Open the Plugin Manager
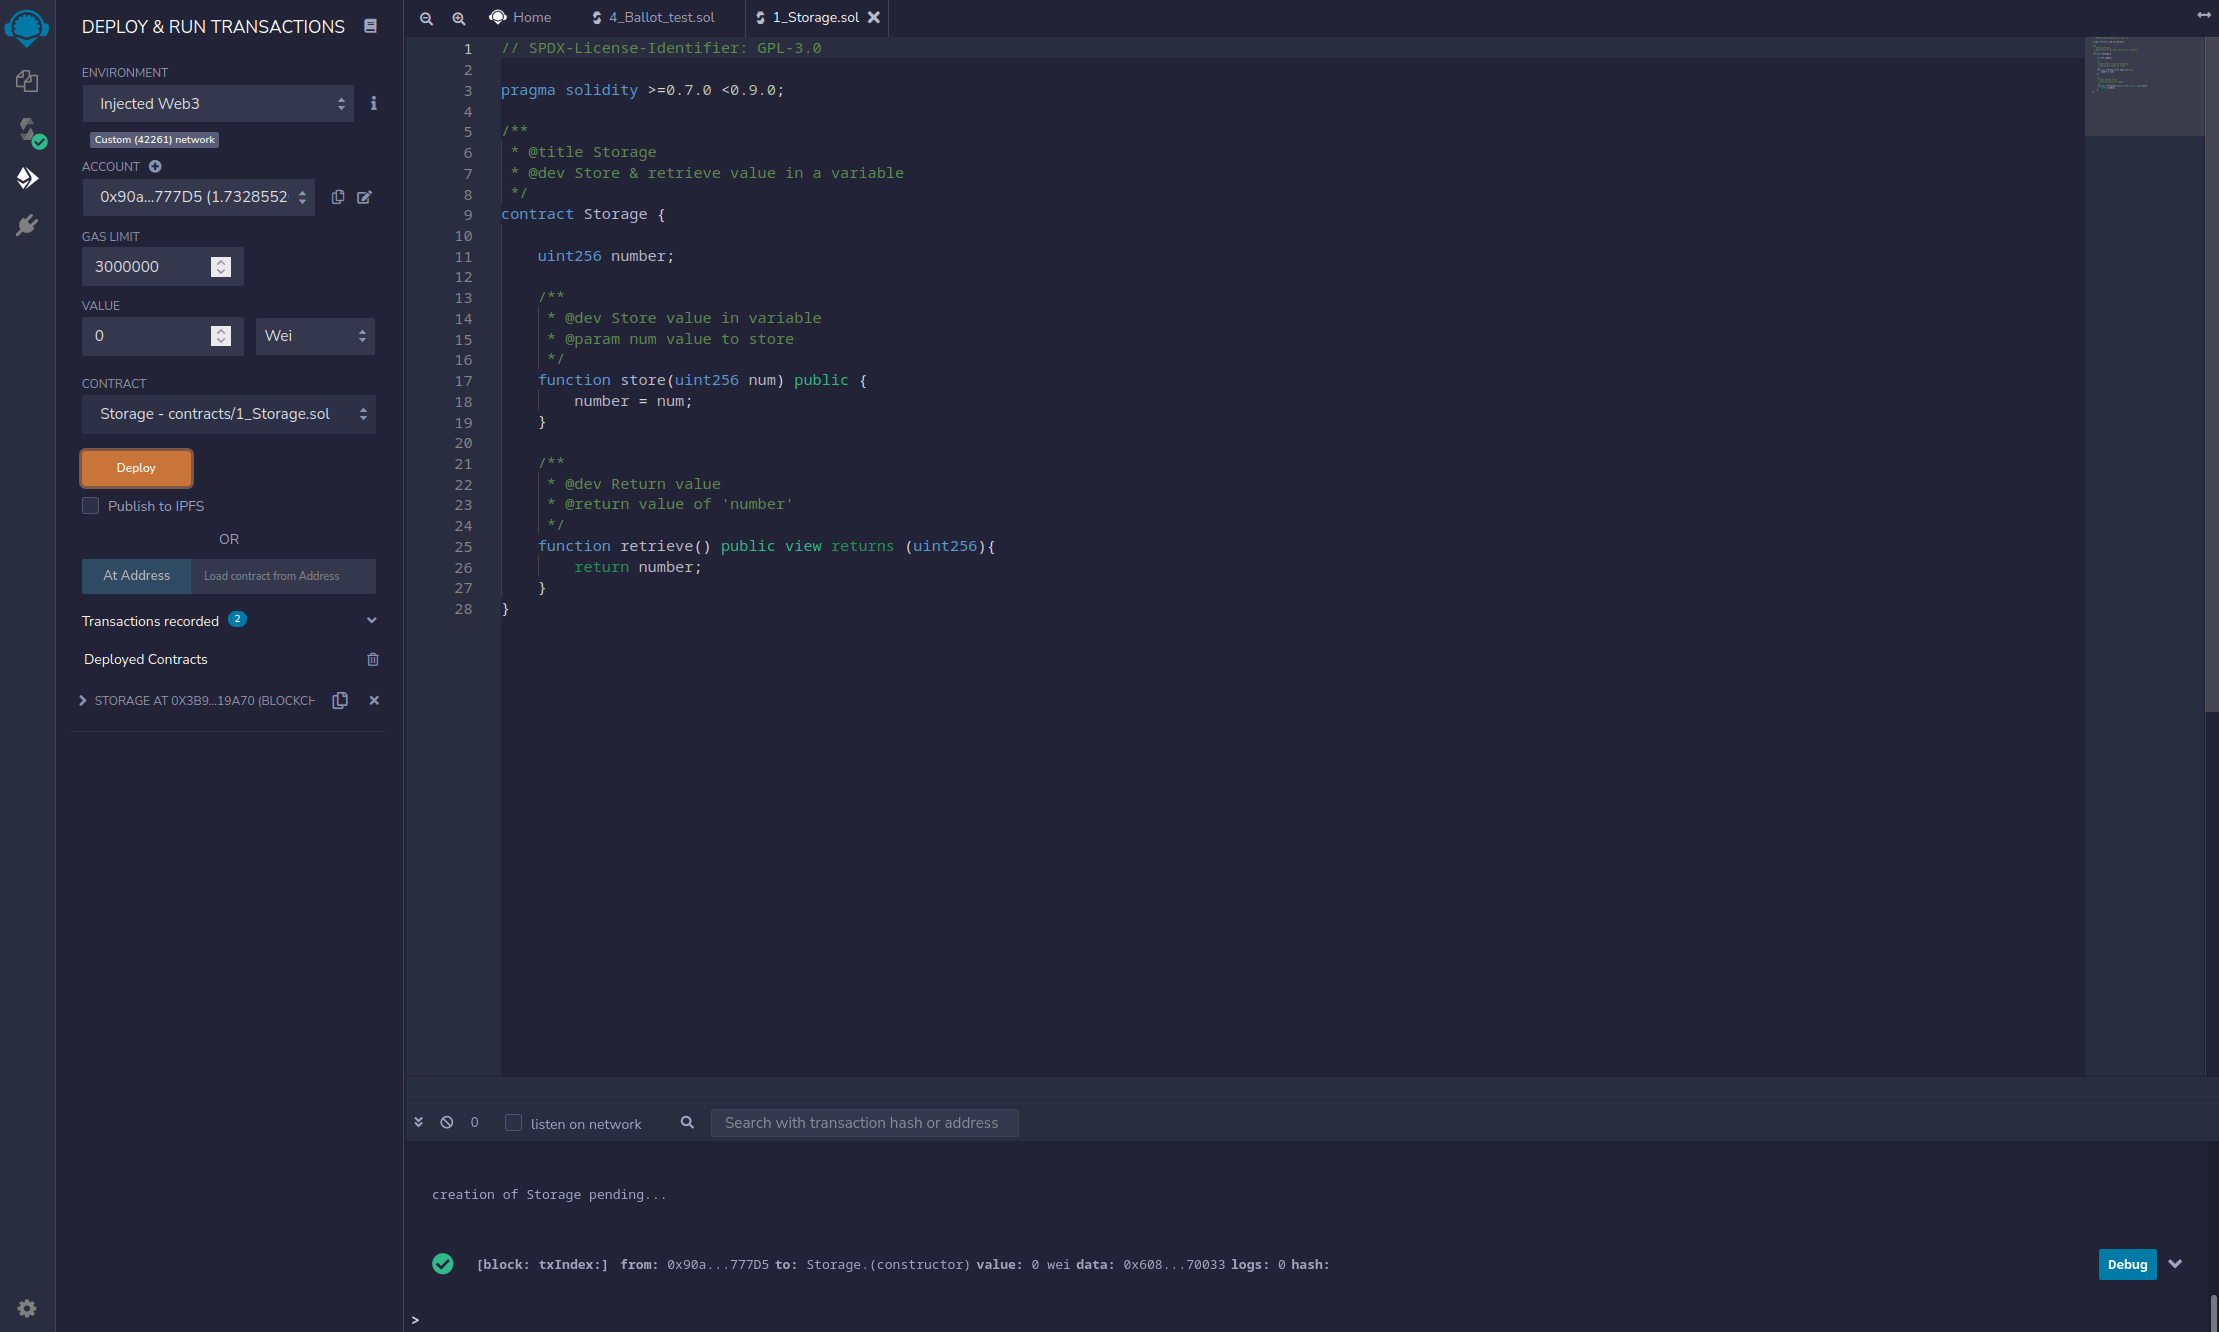Image resolution: width=2219 pixels, height=1332 pixels. pos(27,225)
